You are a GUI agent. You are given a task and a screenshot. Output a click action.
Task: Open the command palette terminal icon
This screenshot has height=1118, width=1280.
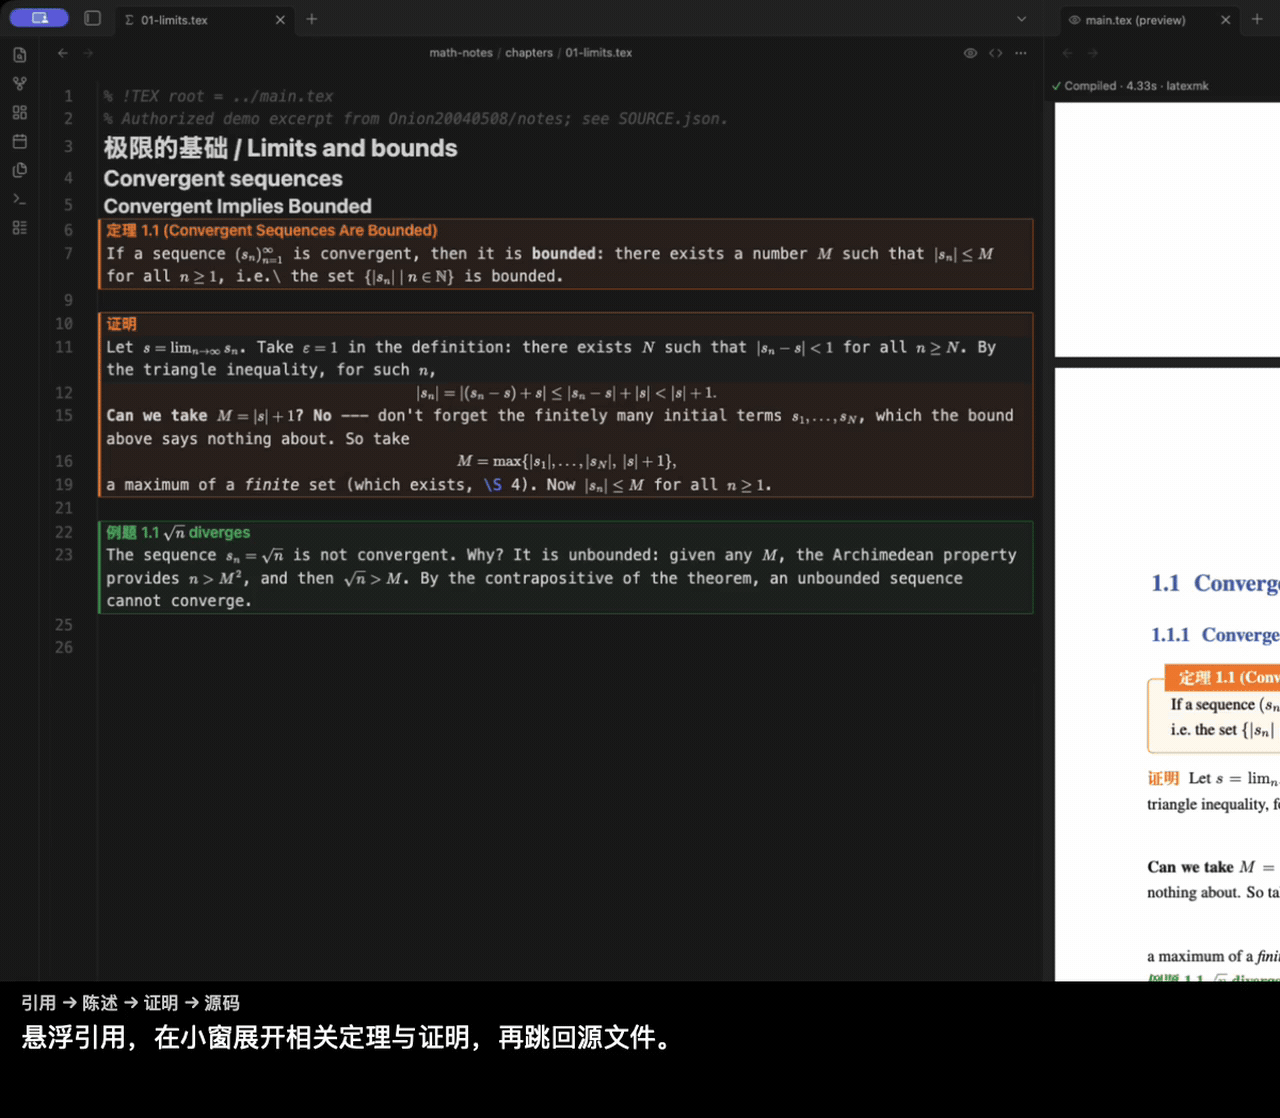tap(19, 199)
